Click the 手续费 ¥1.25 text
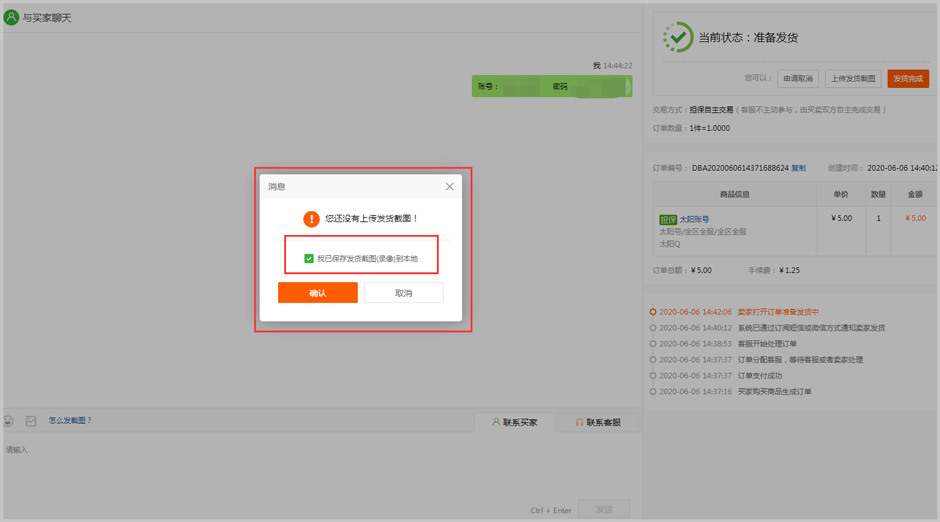This screenshot has width=940, height=522. (x=774, y=270)
